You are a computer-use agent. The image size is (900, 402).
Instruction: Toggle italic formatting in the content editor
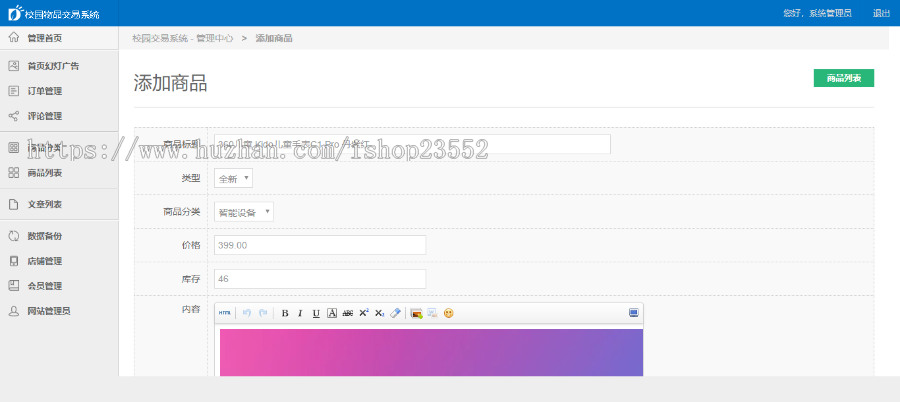(x=300, y=313)
